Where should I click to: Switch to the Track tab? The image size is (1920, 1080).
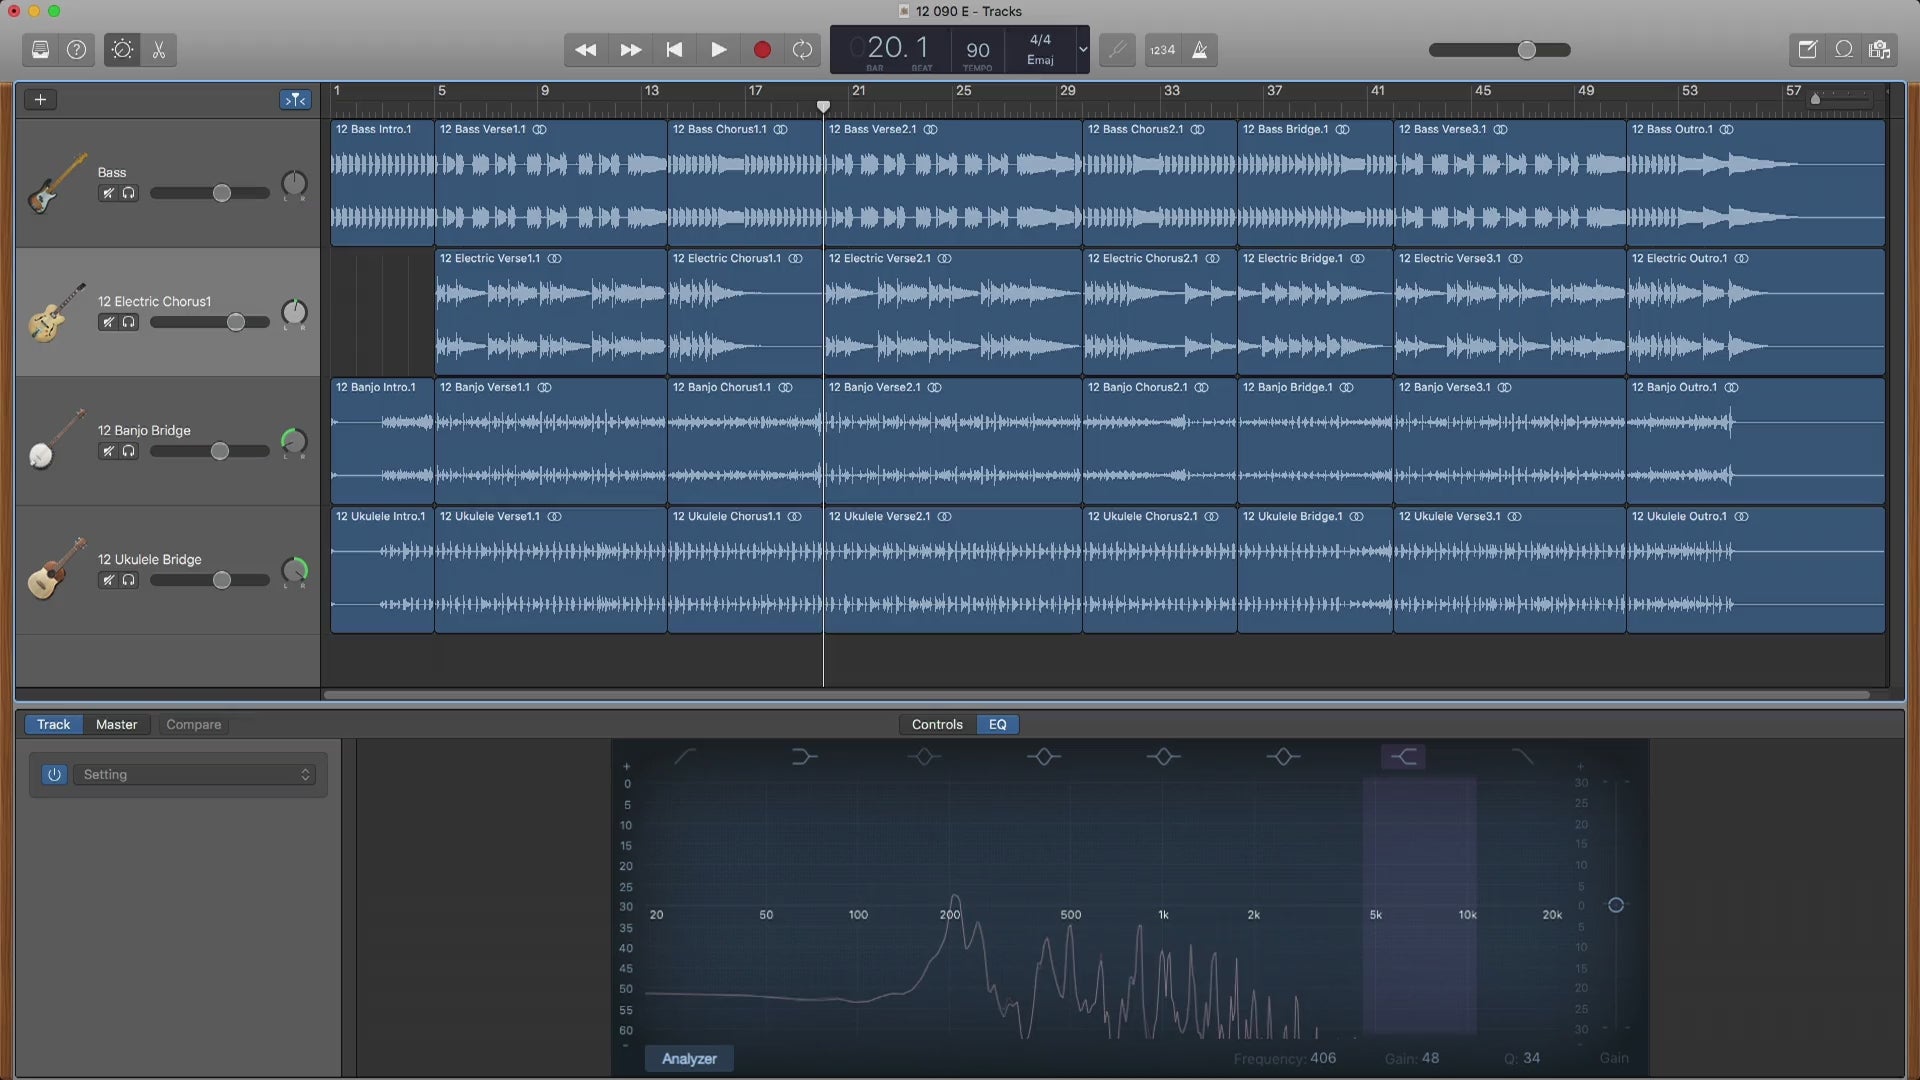54,724
